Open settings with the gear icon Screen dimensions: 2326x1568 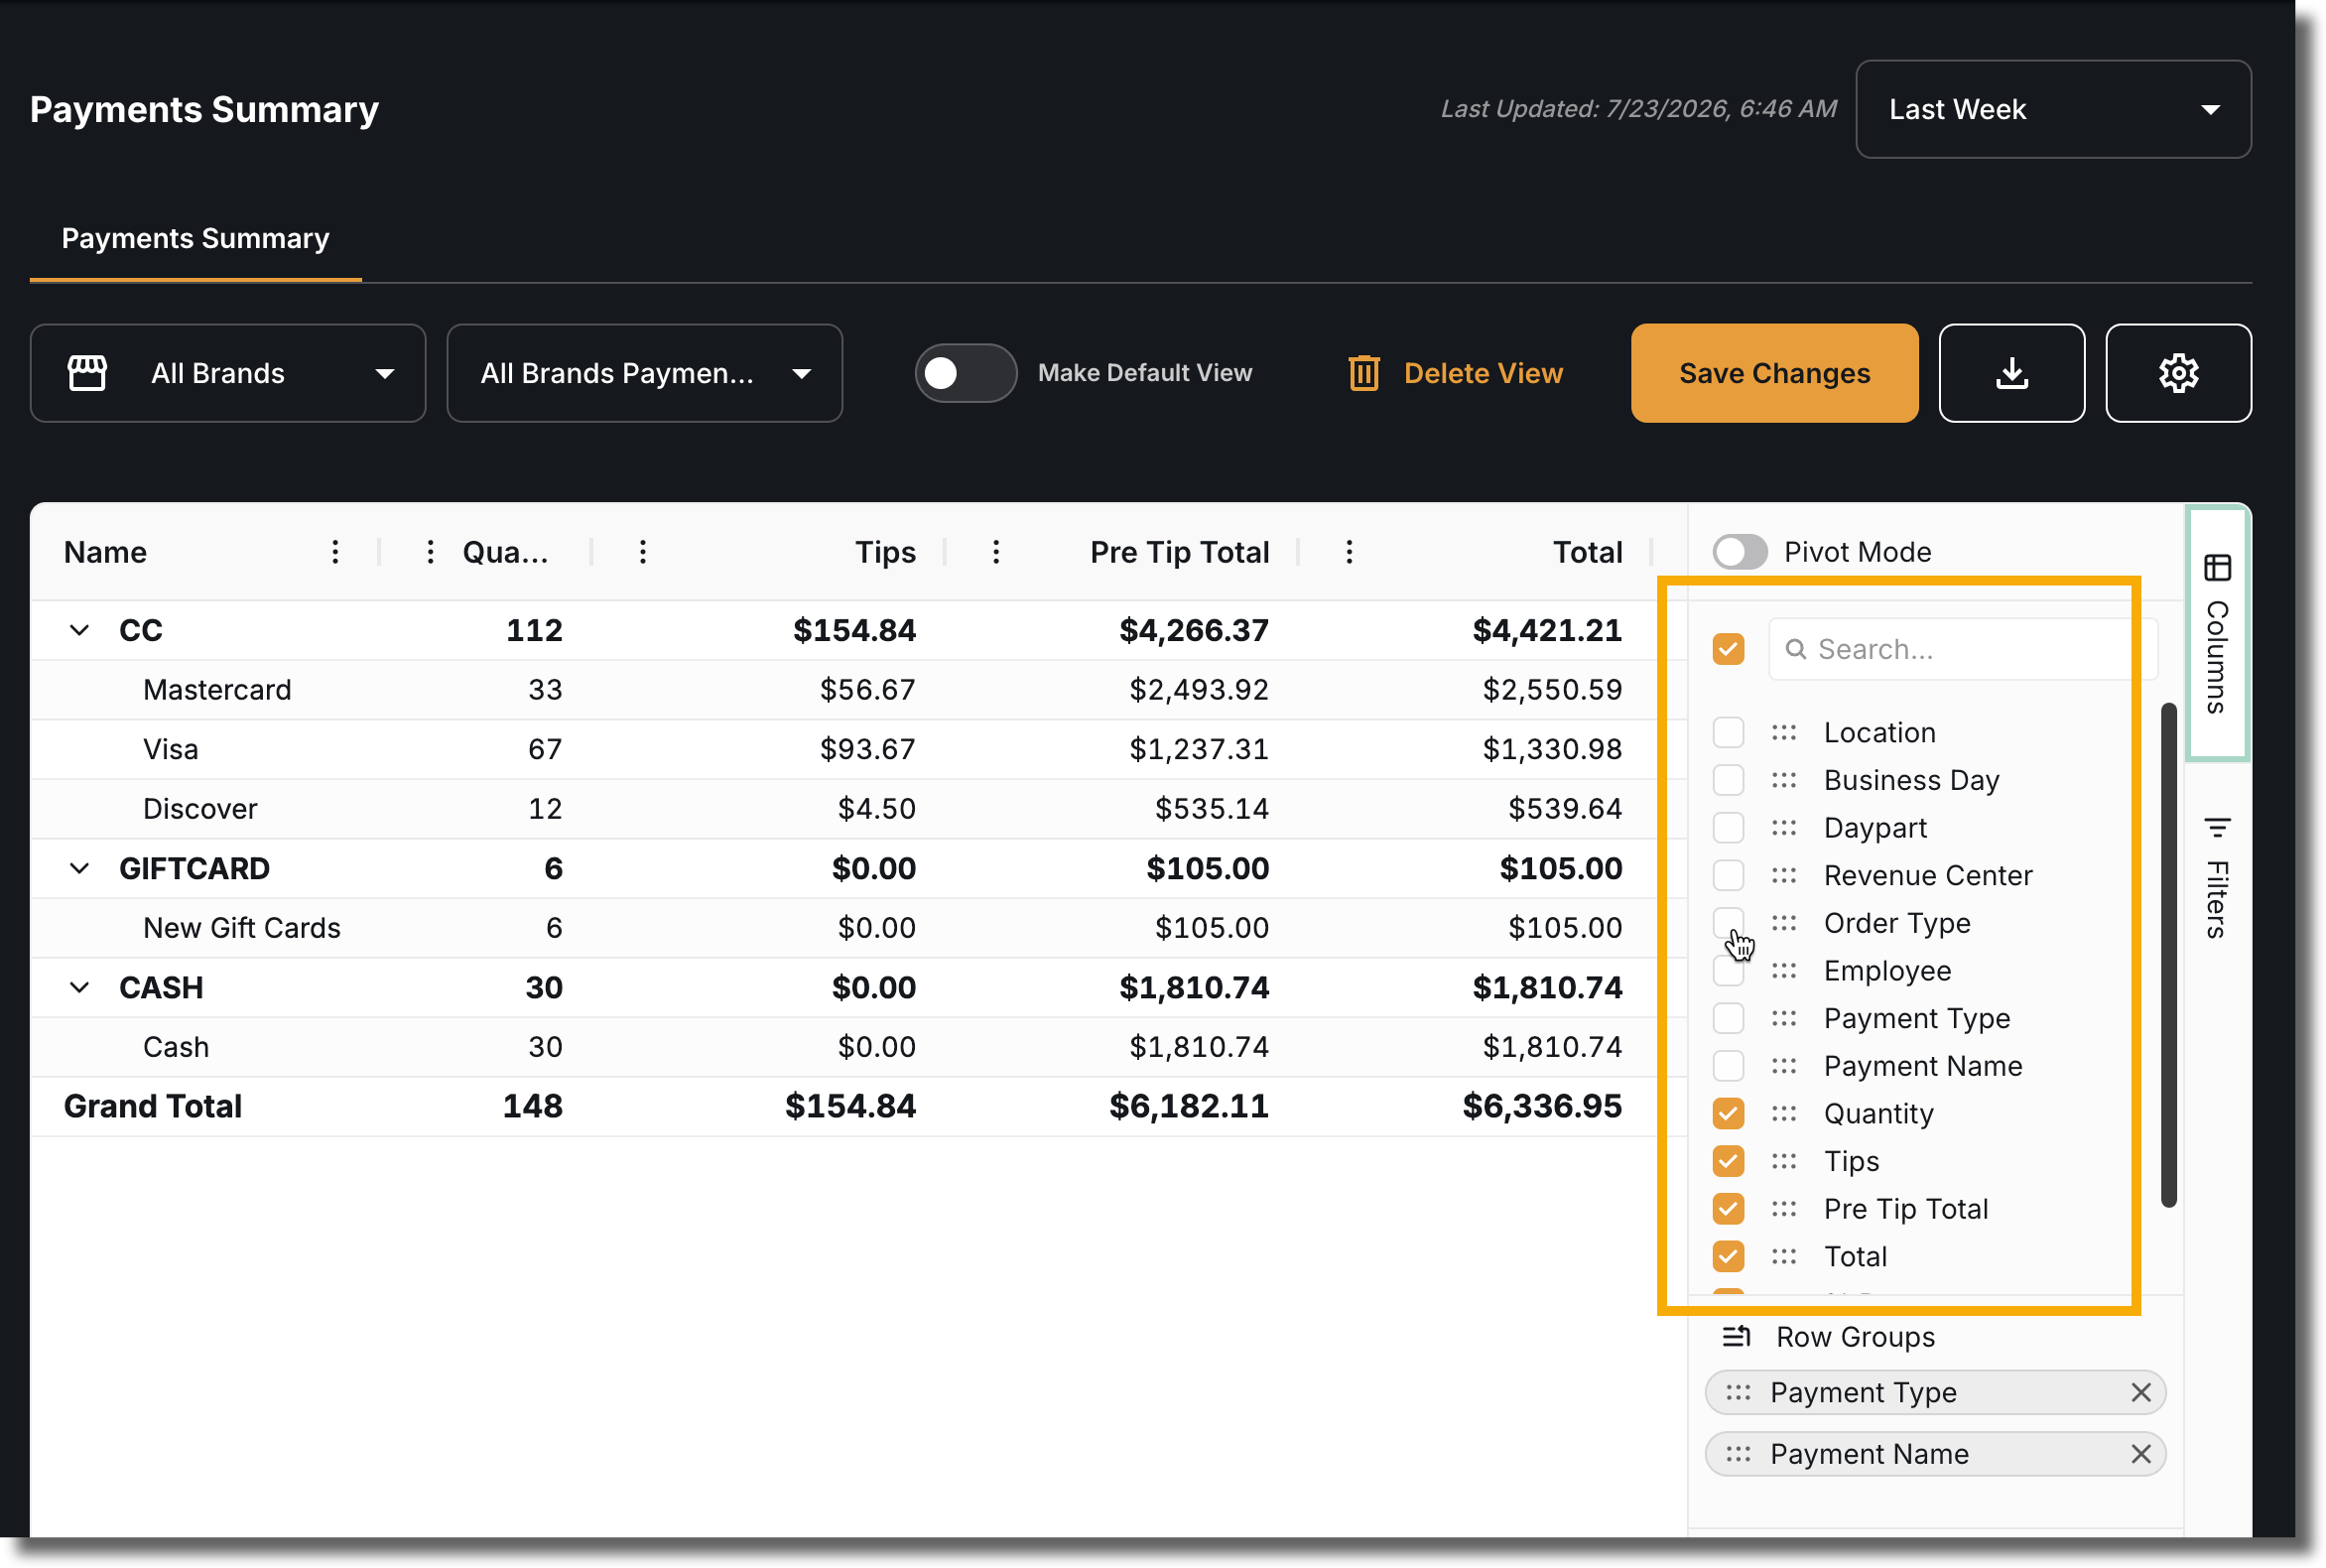[x=2178, y=373]
